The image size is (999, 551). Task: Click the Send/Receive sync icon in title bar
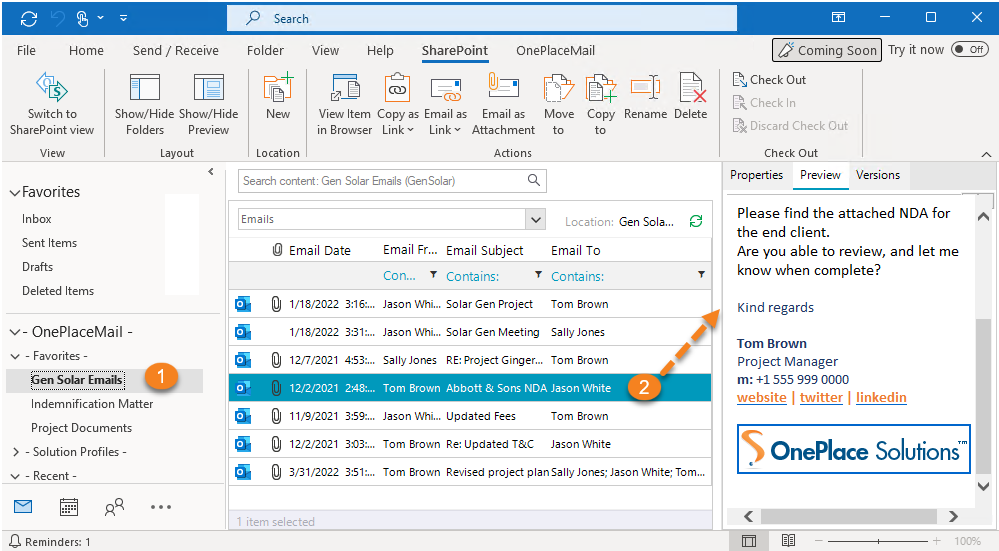(x=29, y=18)
